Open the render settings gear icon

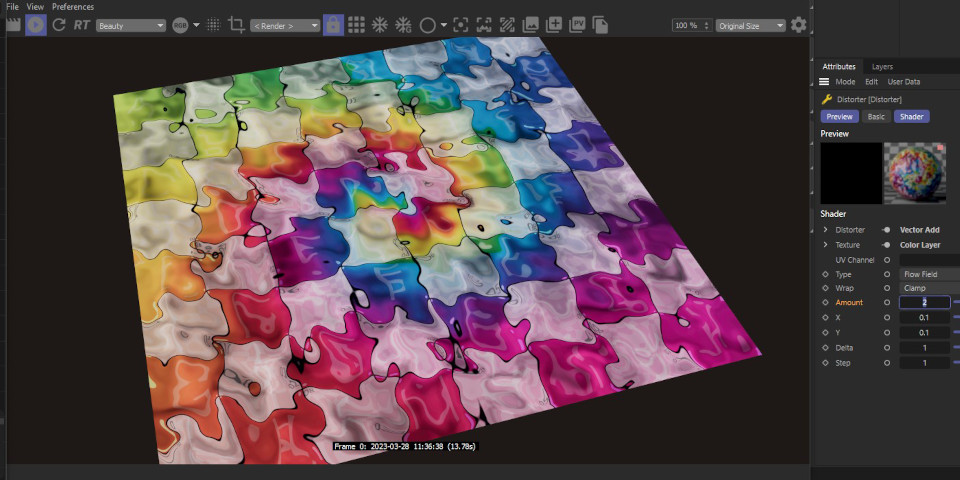pyautogui.click(x=798, y=25)
